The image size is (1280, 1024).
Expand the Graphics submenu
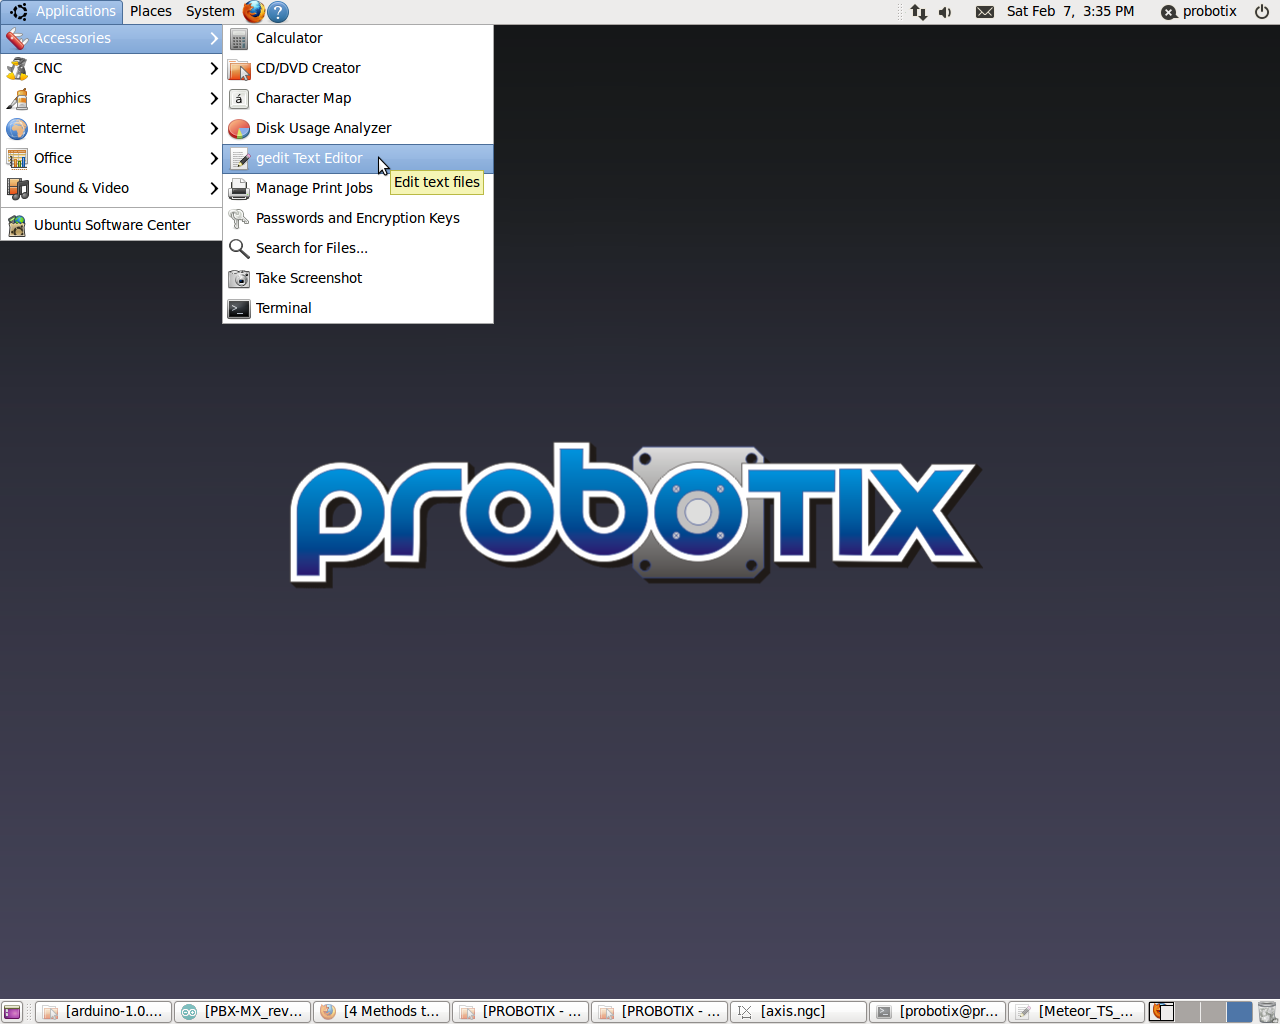tap(110, 98)
